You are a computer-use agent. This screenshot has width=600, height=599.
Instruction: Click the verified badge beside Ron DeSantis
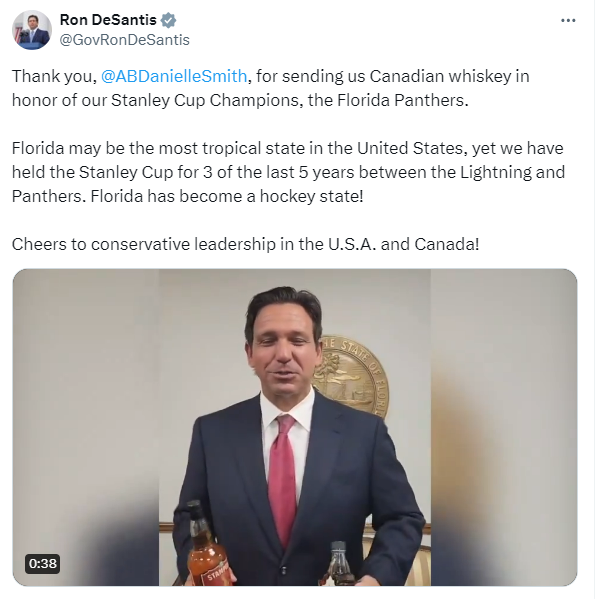[168, 20]
